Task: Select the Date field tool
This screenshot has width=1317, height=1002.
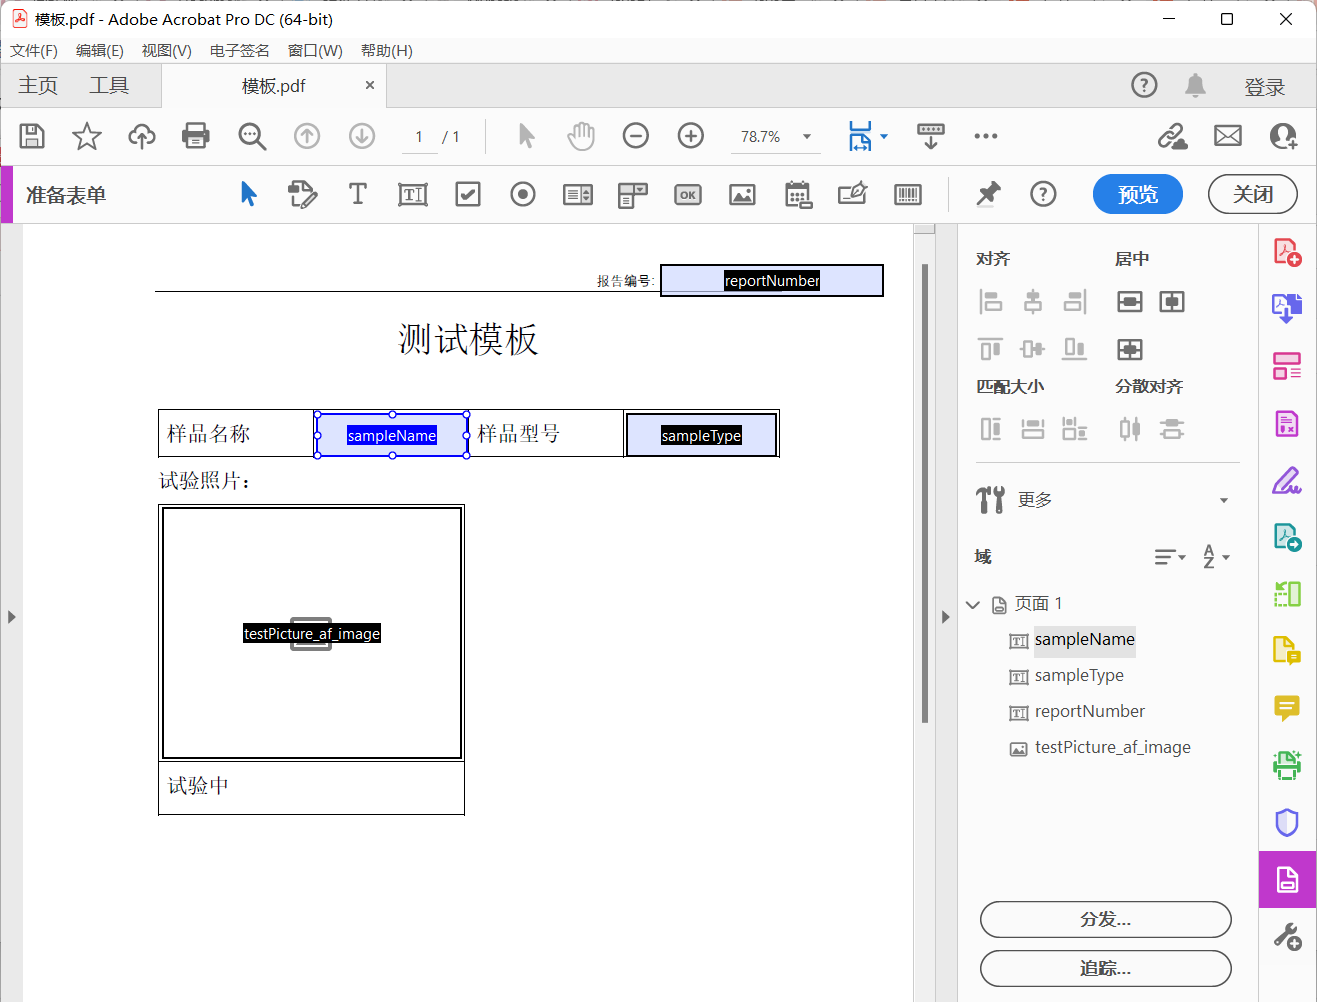Action: pos(798,194)
